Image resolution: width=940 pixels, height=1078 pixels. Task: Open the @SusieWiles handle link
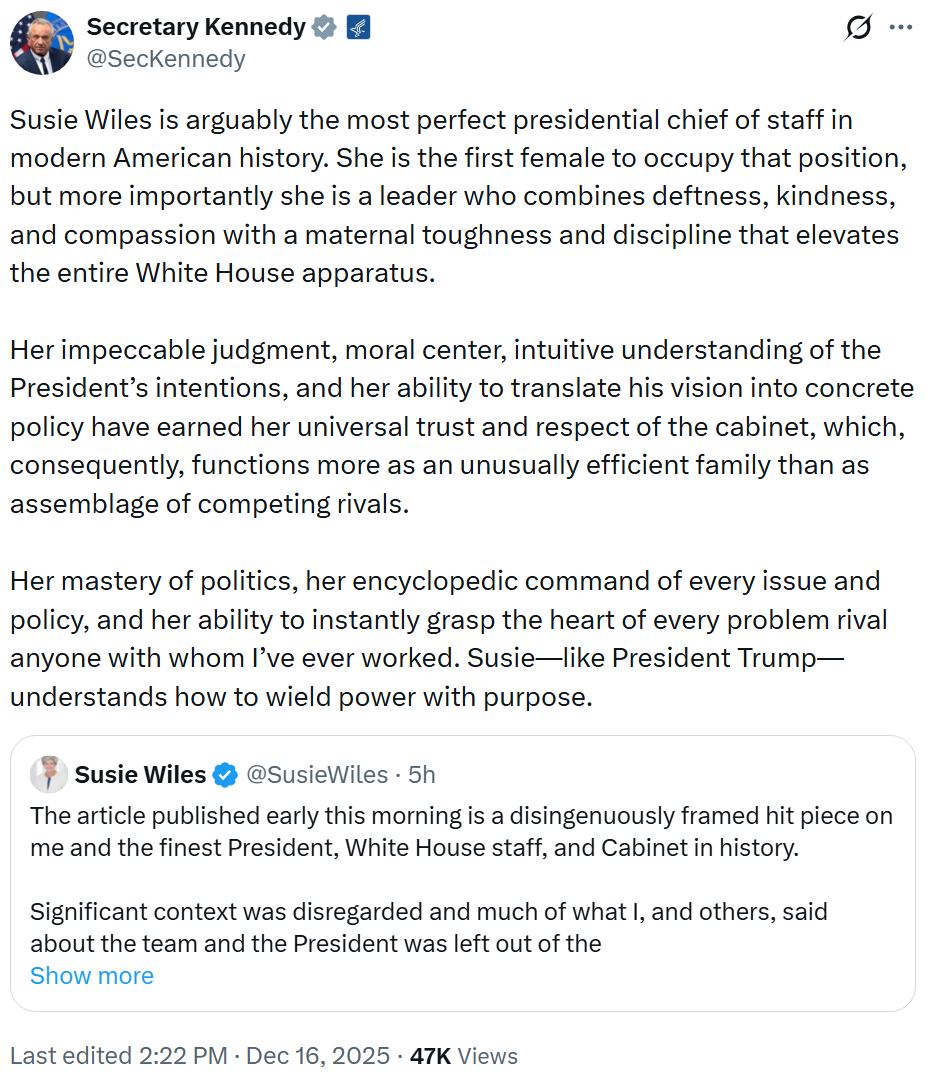317,774
